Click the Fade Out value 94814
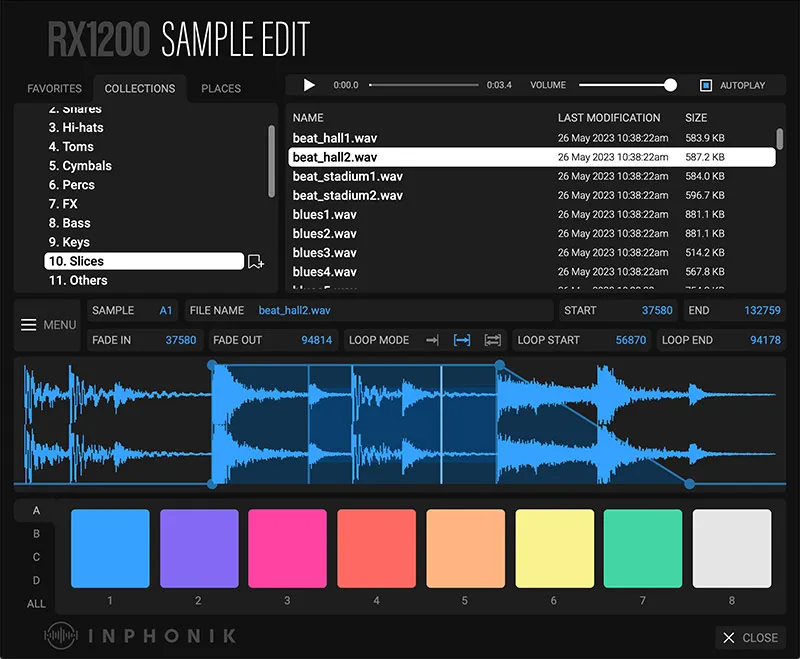 (316, 340)
